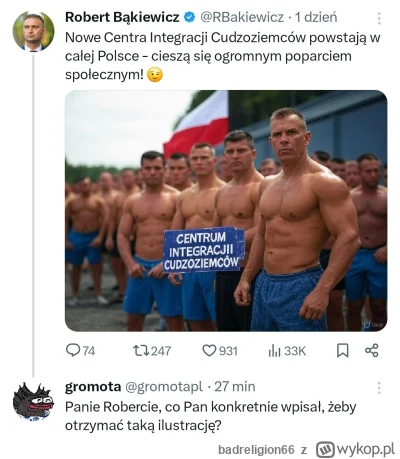Open the '1 dzień' timestamp
This screenshot has width=400, height=459.
(316, 17)
